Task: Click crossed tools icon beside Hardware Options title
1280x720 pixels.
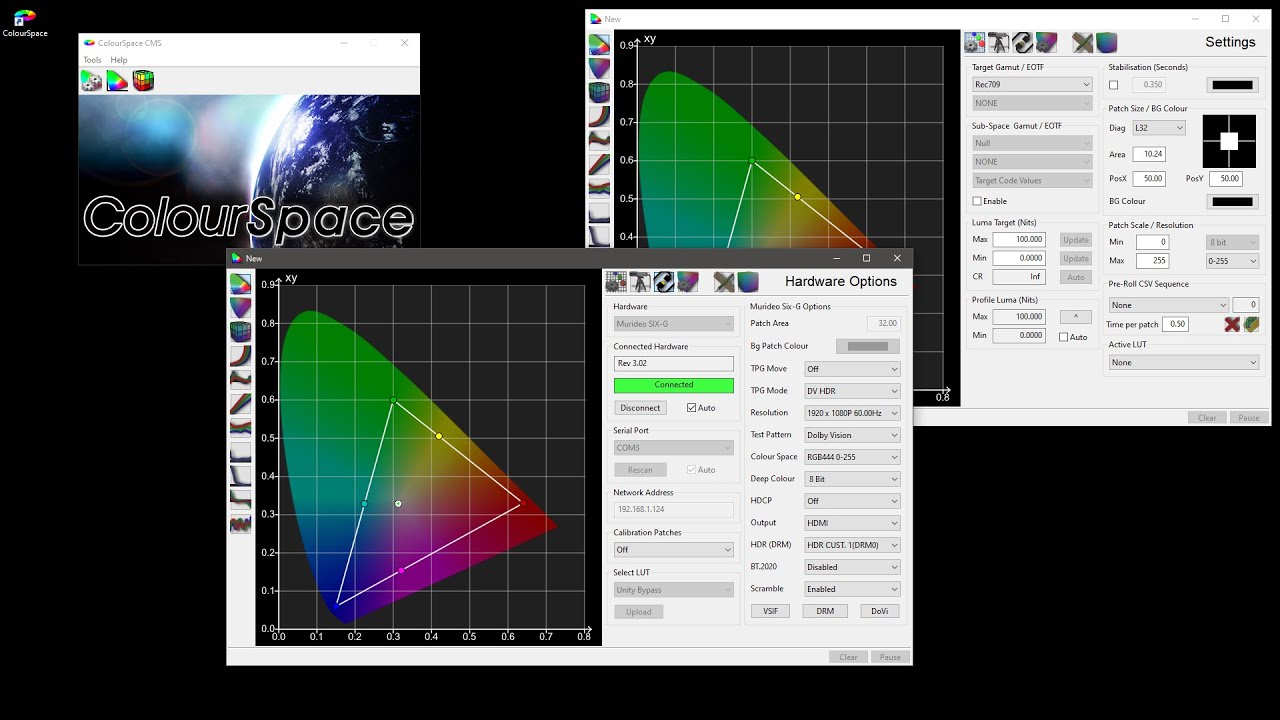Action: click(724, 282)
